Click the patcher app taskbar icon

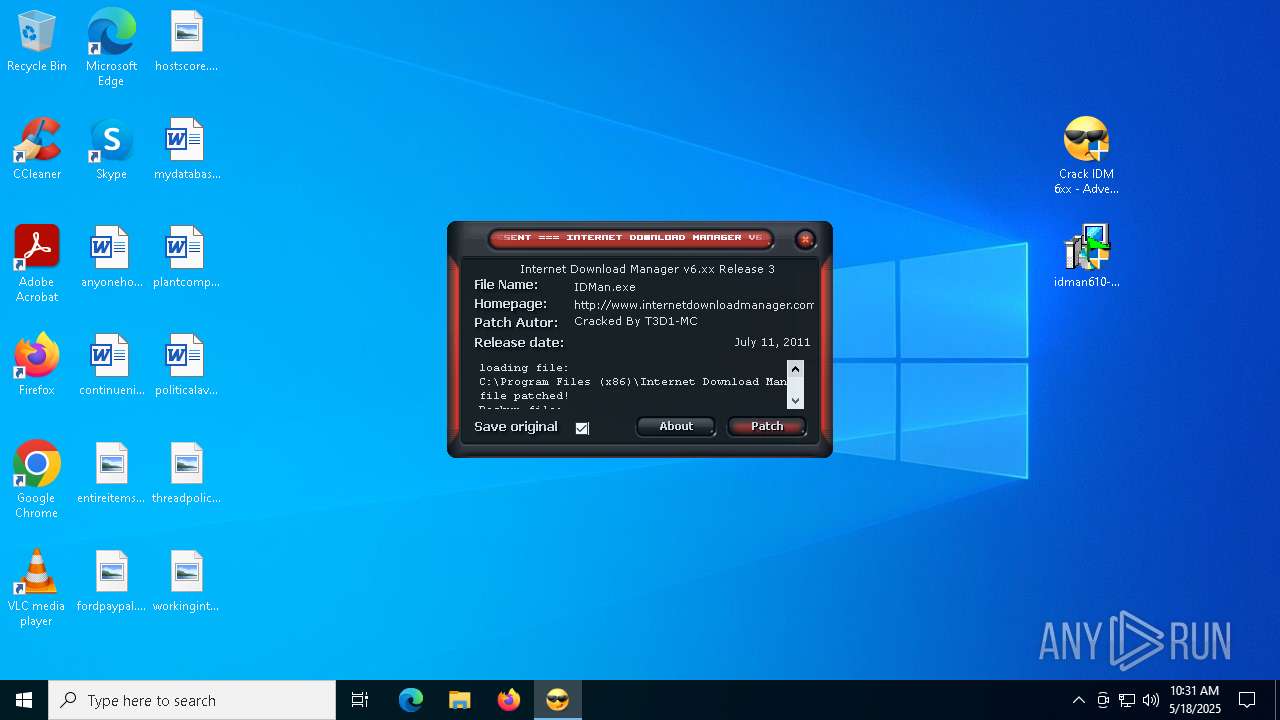pos(558,701)
